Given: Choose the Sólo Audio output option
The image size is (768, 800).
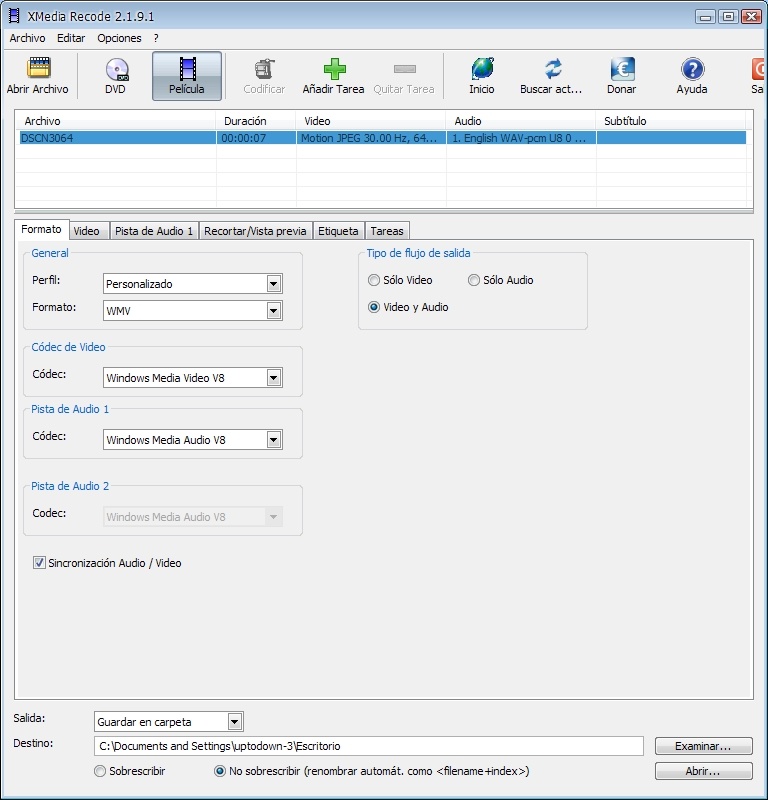Looking at the screenshot, I should click(x=475, y=281).
